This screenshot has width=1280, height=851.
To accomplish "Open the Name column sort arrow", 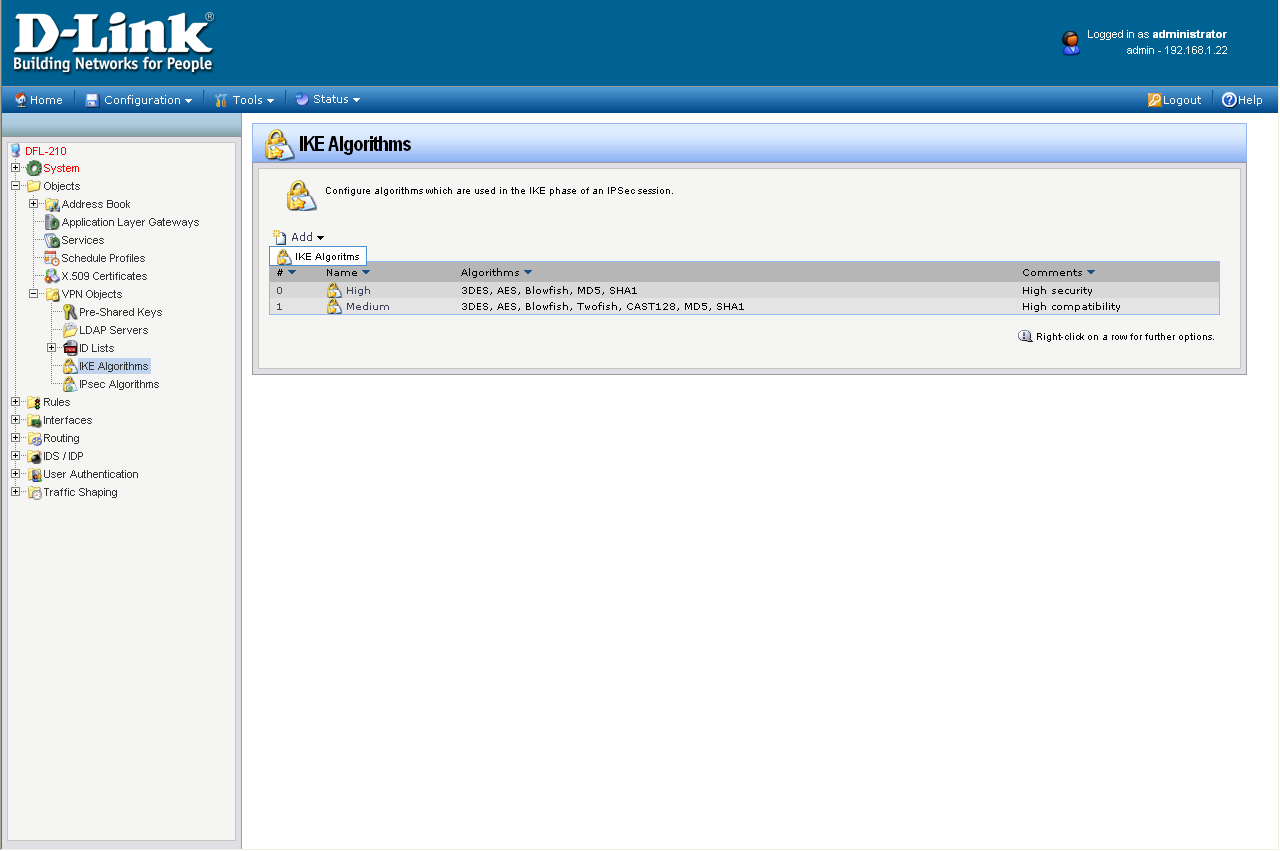I will click(366, 272).
